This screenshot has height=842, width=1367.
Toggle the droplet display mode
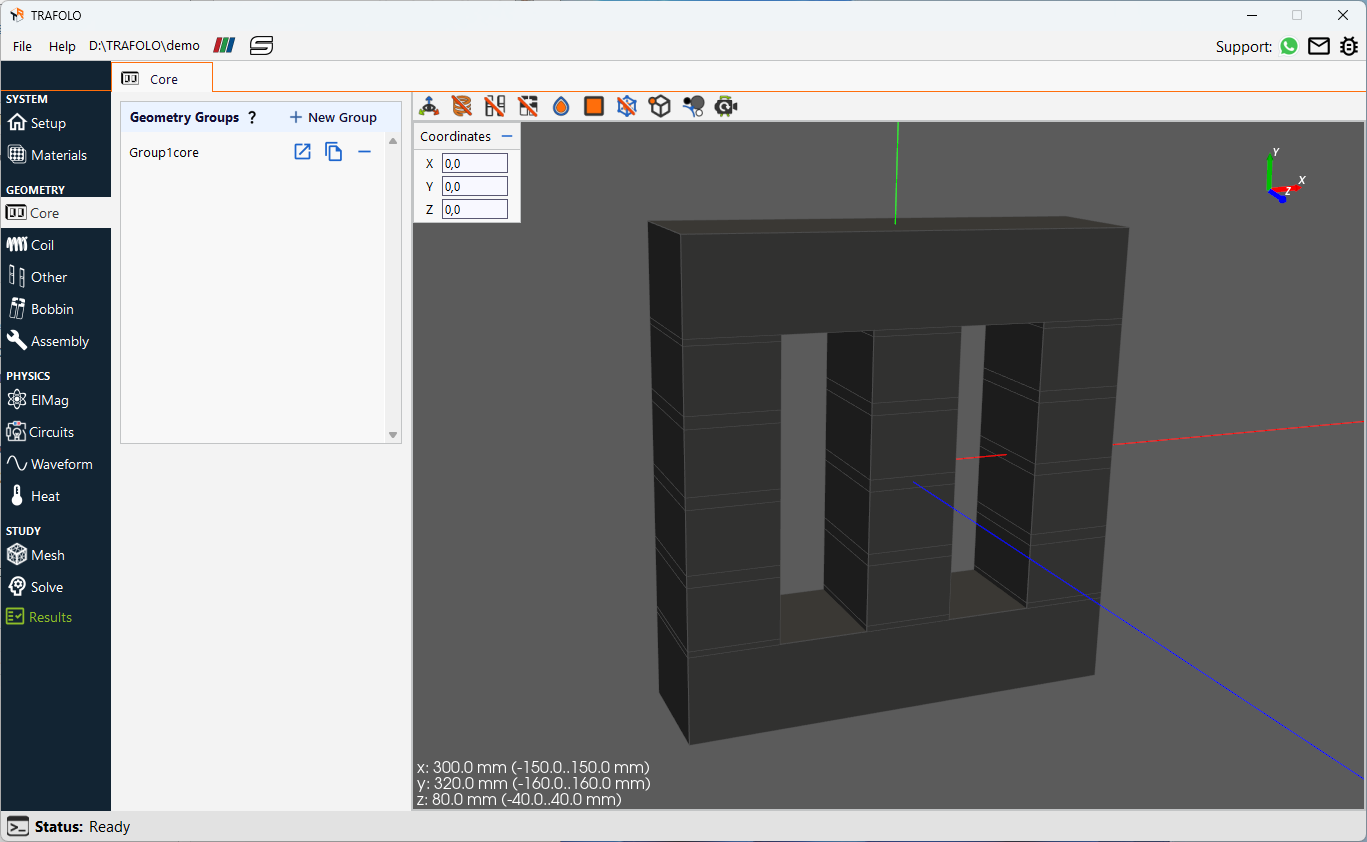click(560, 105)
